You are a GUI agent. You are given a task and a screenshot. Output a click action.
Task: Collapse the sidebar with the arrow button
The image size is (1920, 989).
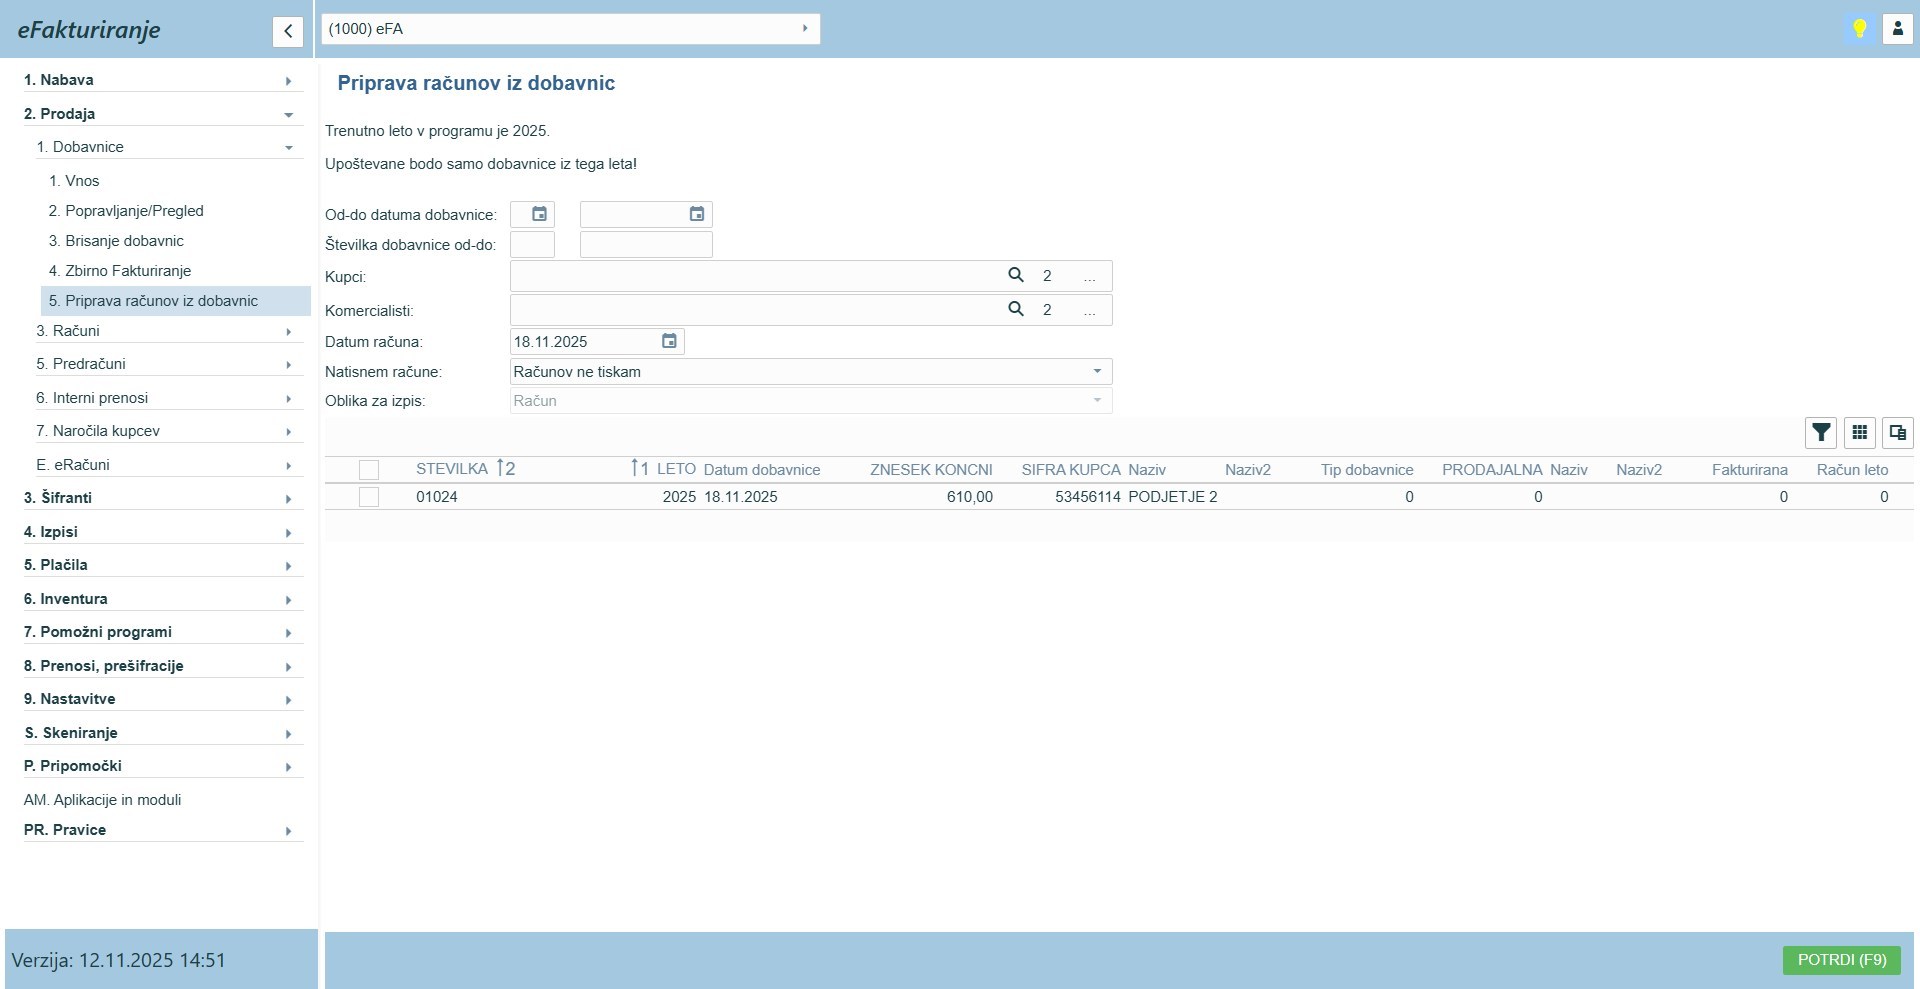[287, 31]
